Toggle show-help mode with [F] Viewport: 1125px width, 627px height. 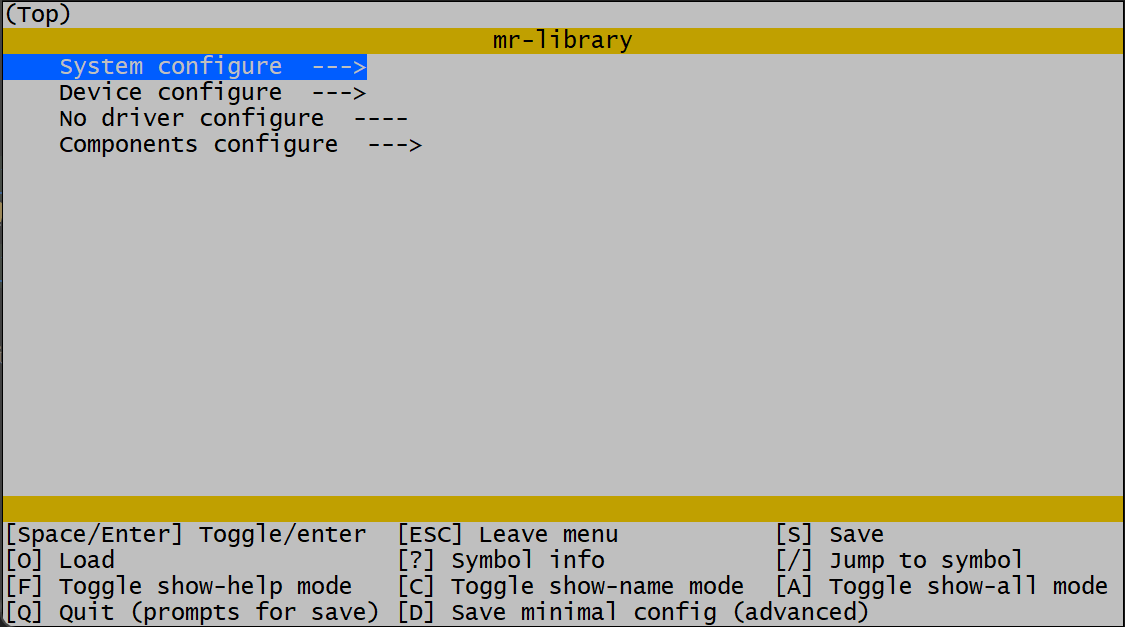click(179, 587)
